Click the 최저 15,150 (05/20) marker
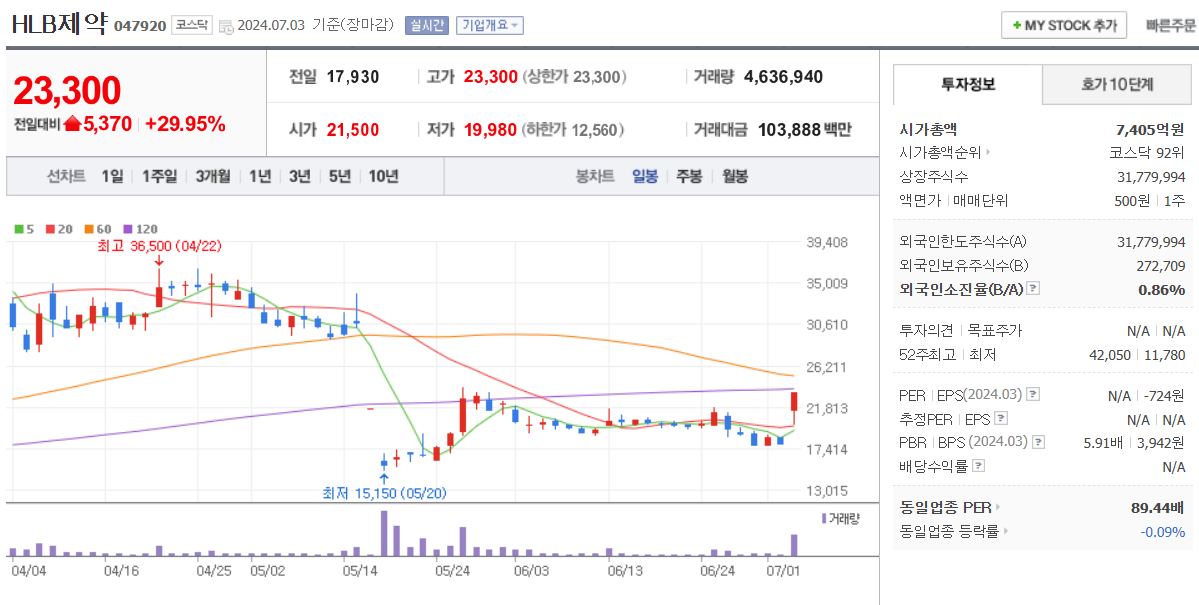The image size is (1199, 605). click(x=383, y=493)
